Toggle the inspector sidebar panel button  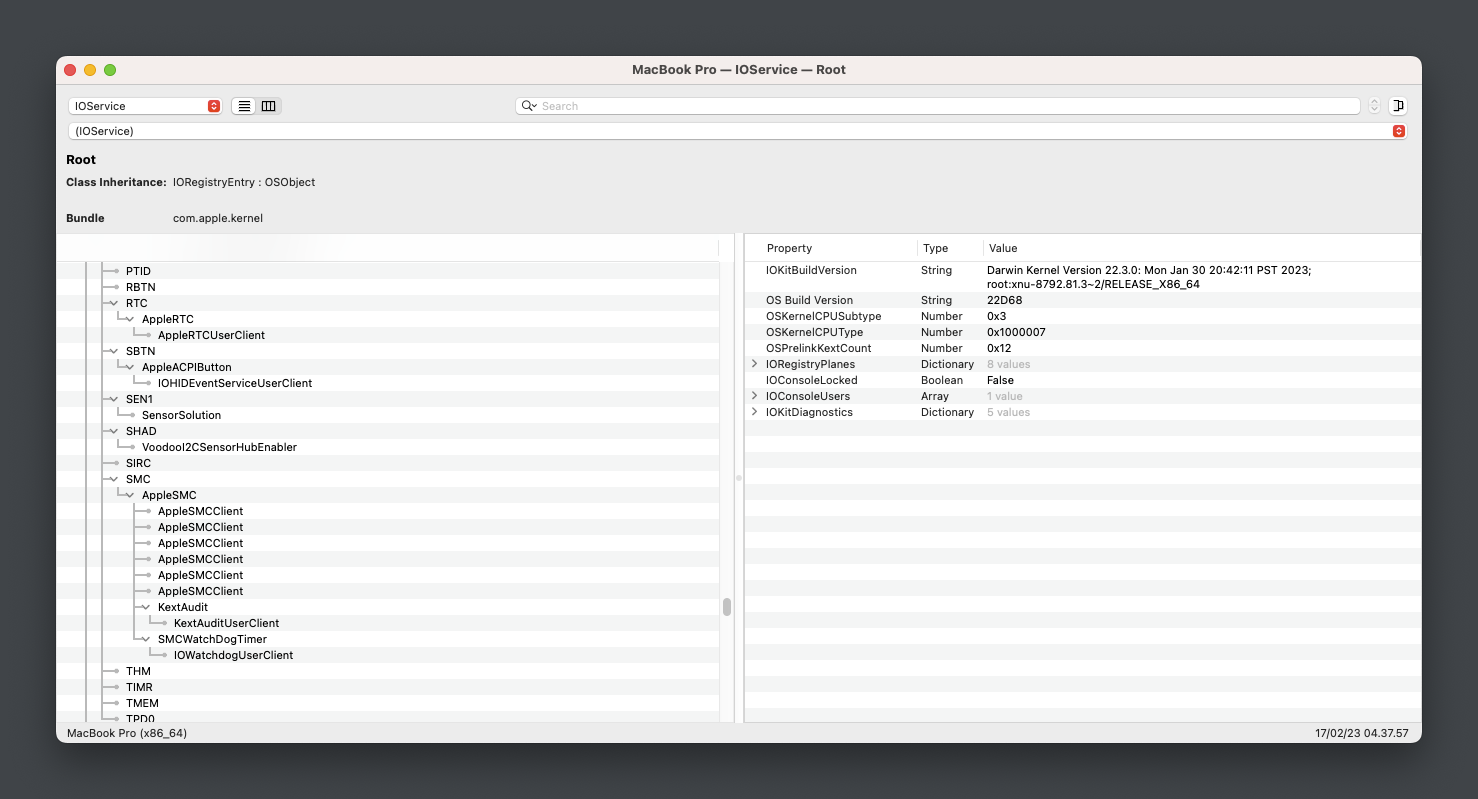pyautogui.click(x=1398, y=106)
